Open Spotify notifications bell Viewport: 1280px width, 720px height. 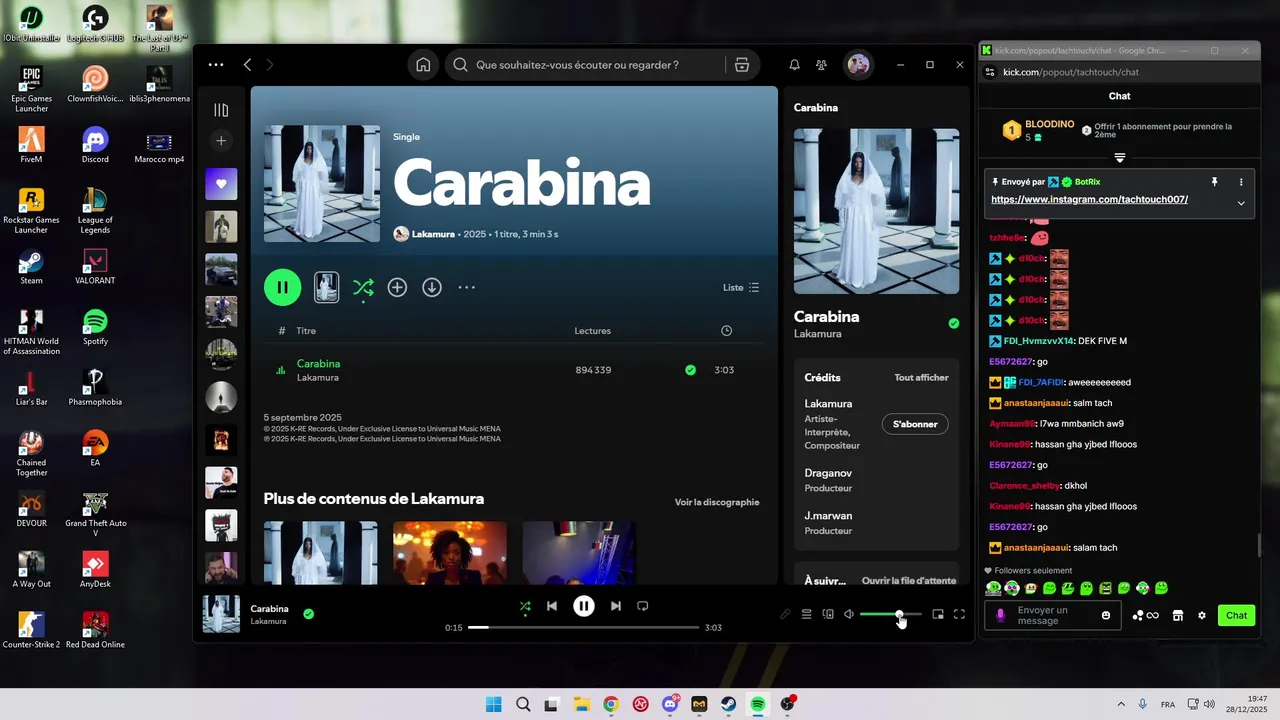coord(794,65)
